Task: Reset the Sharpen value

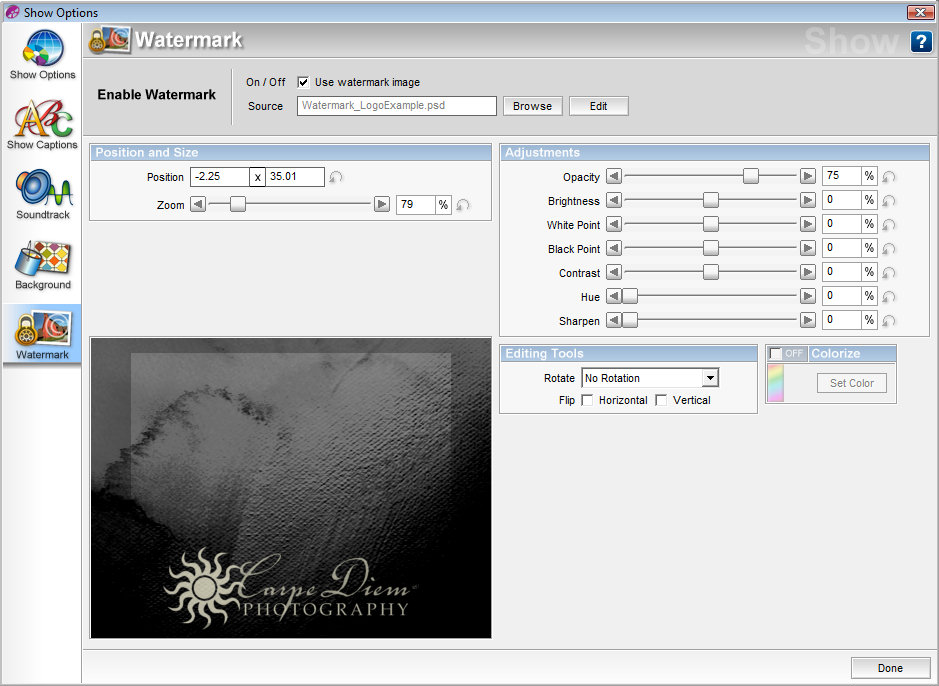Action: (889, 320)
